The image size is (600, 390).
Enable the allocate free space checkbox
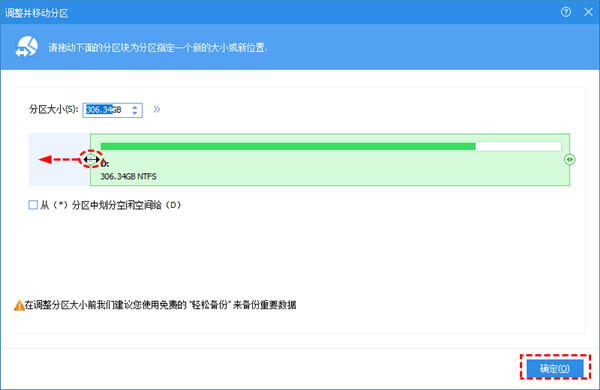pyautogui.click(x=33, y=205)
